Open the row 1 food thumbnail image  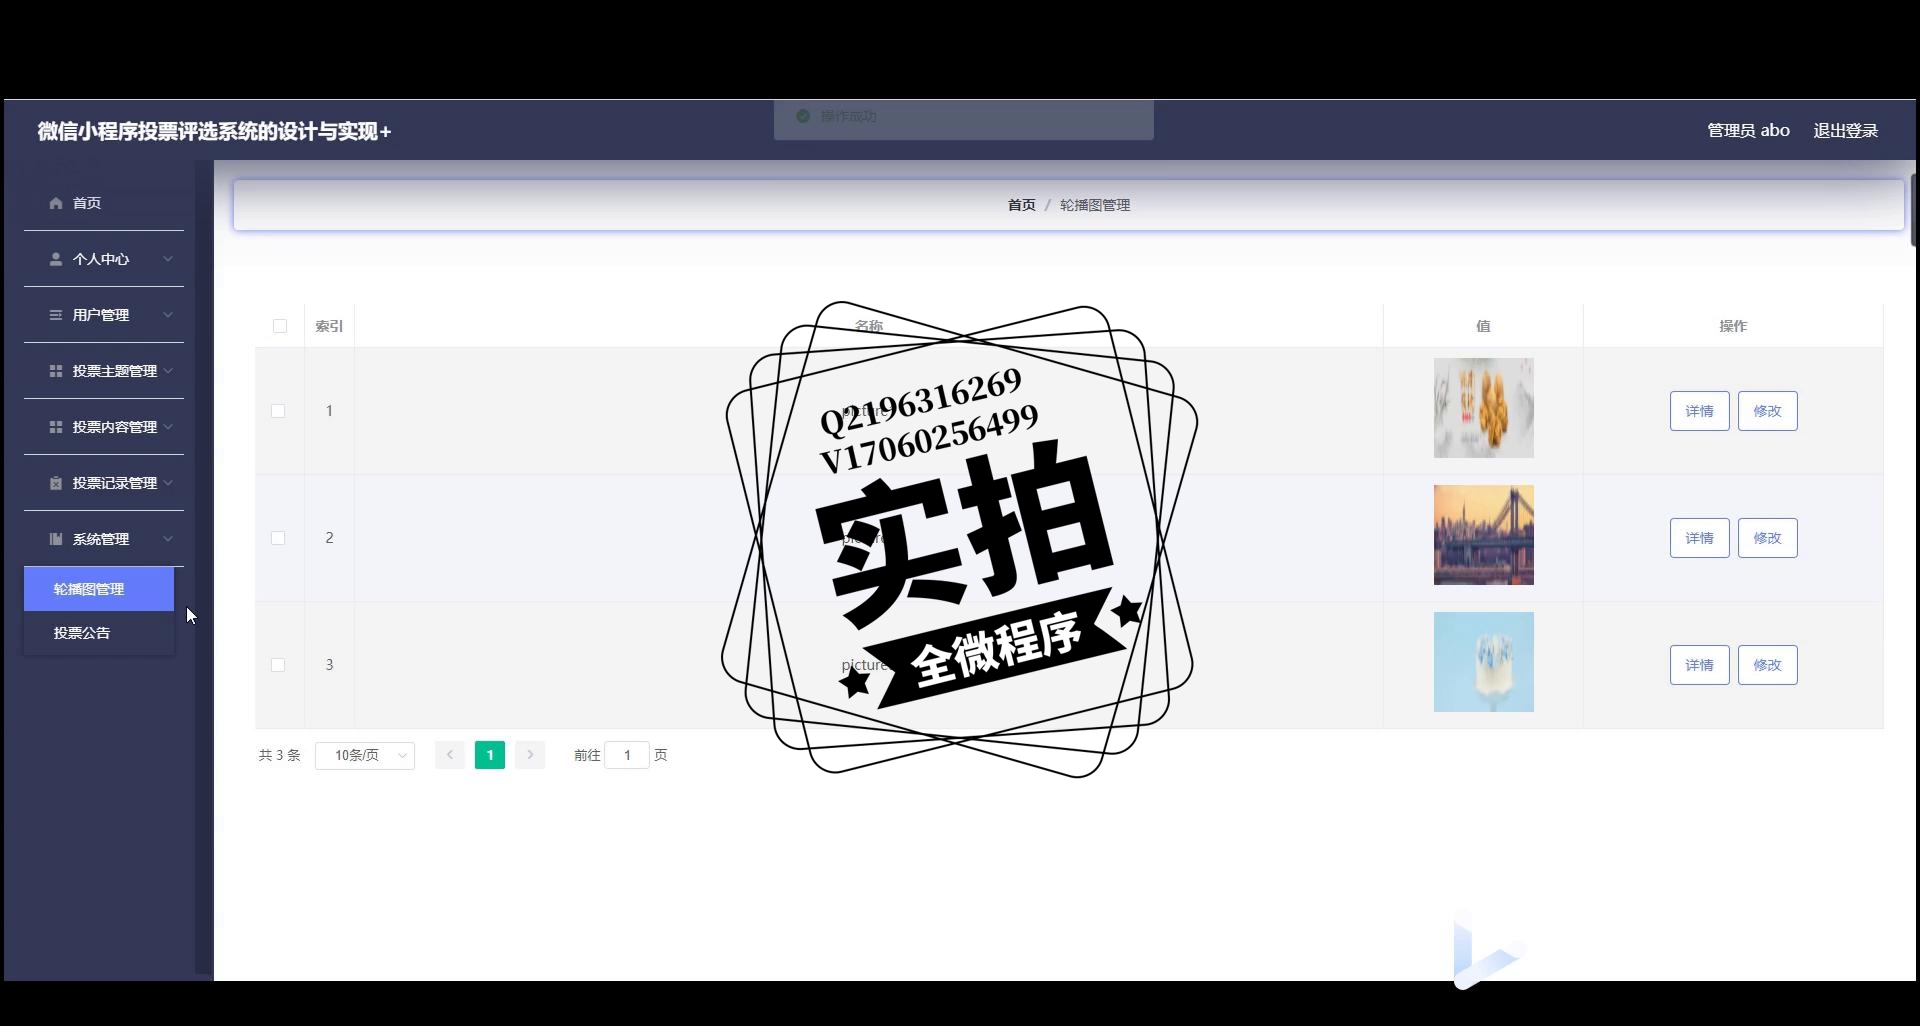click(x=1484, y=408)
